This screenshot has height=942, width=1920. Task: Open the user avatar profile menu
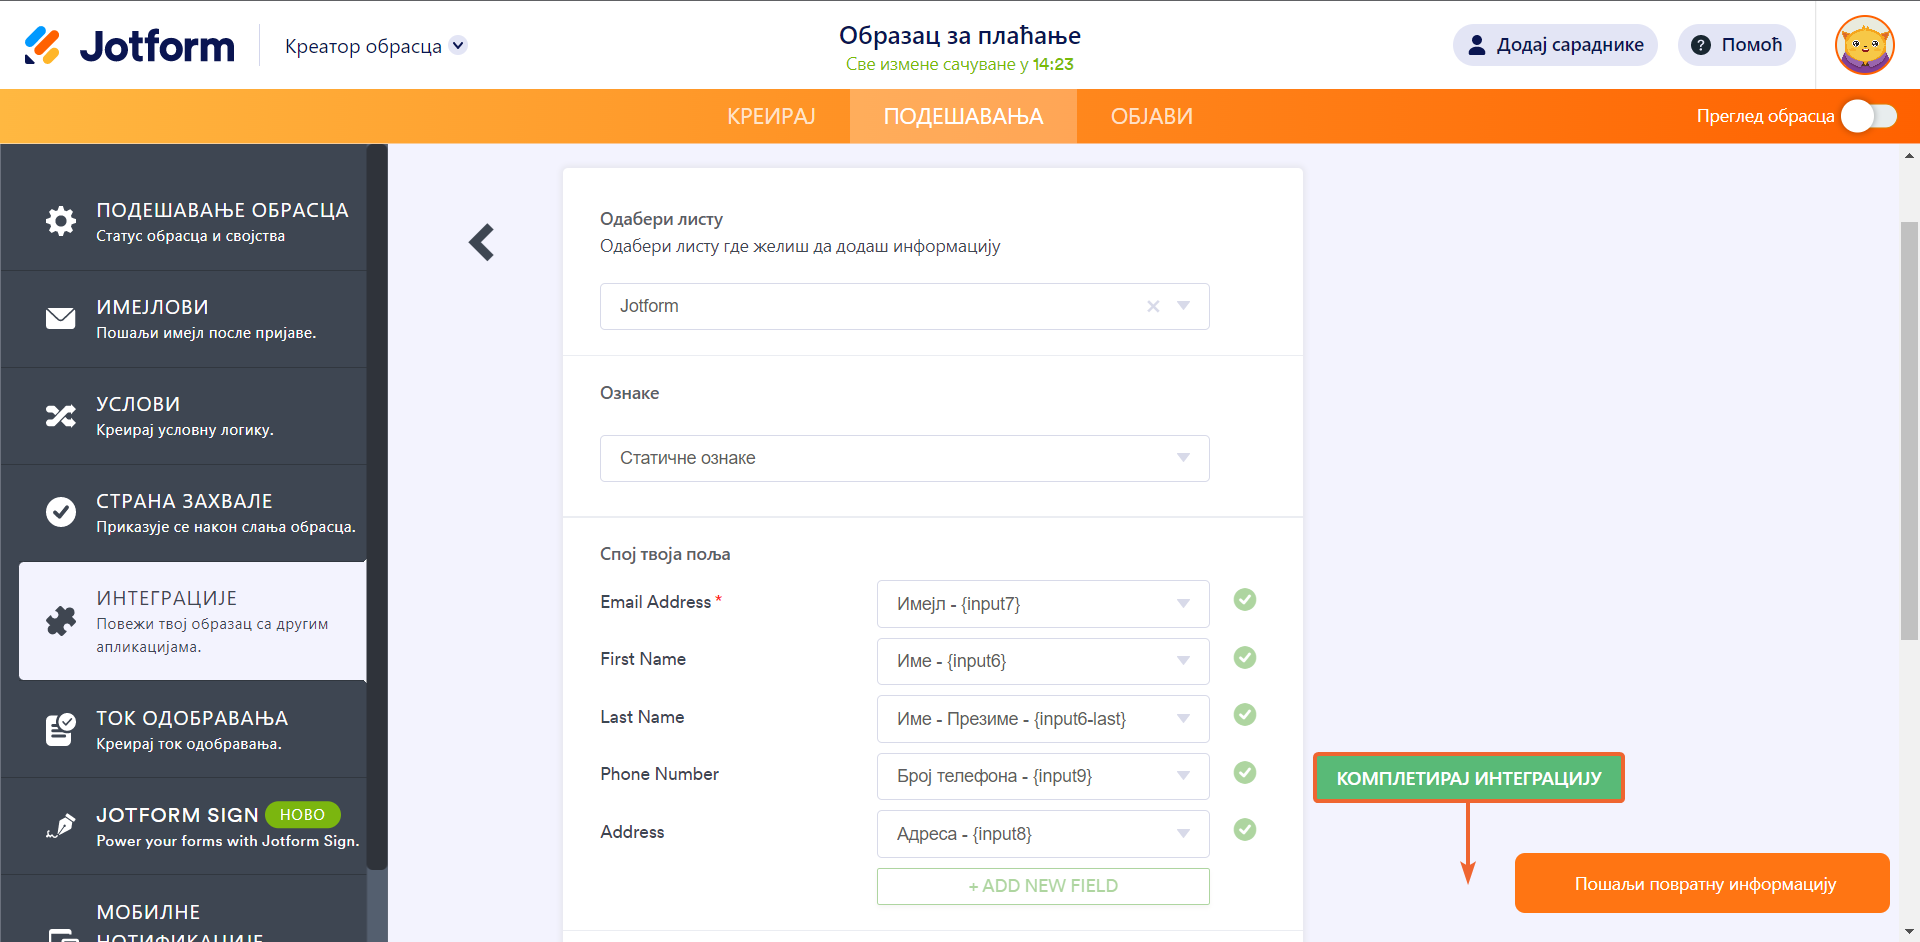(x=1864, y=45)
